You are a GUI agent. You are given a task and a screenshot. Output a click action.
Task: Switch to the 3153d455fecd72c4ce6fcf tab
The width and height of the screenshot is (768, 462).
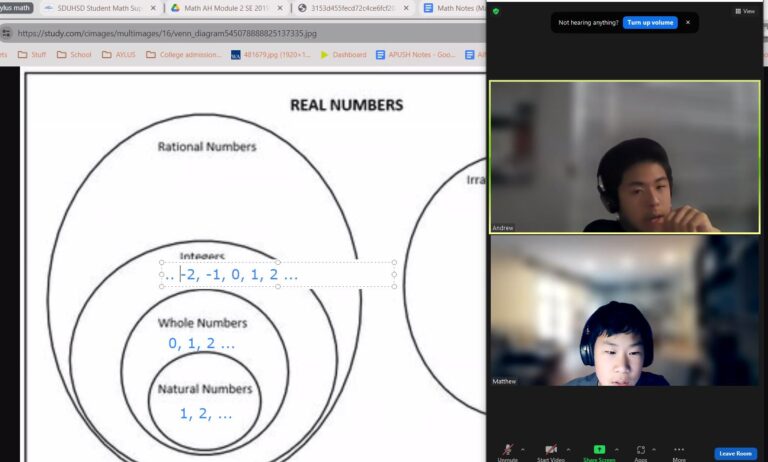pyautogui.click(x=353, y=8)
